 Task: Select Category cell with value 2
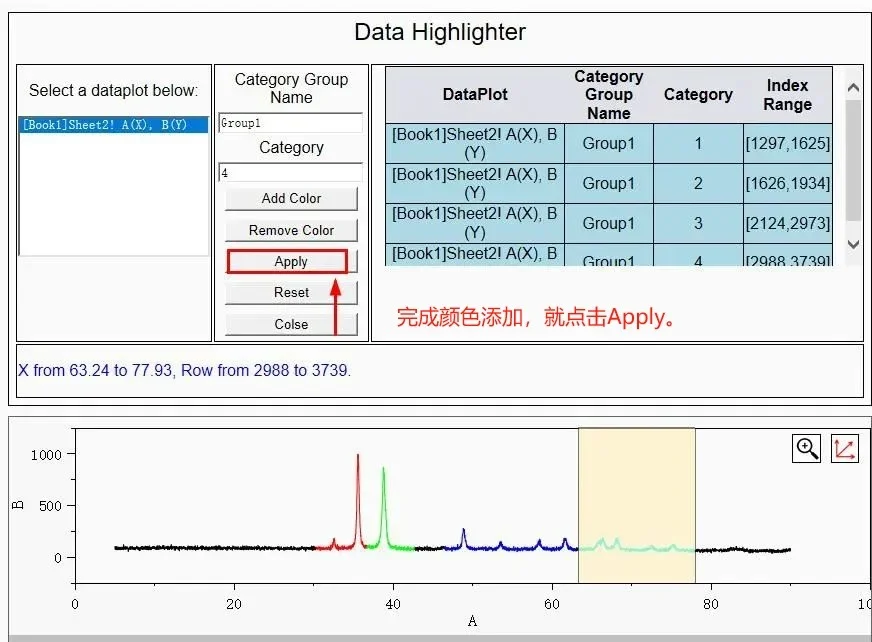coord(698,184)
